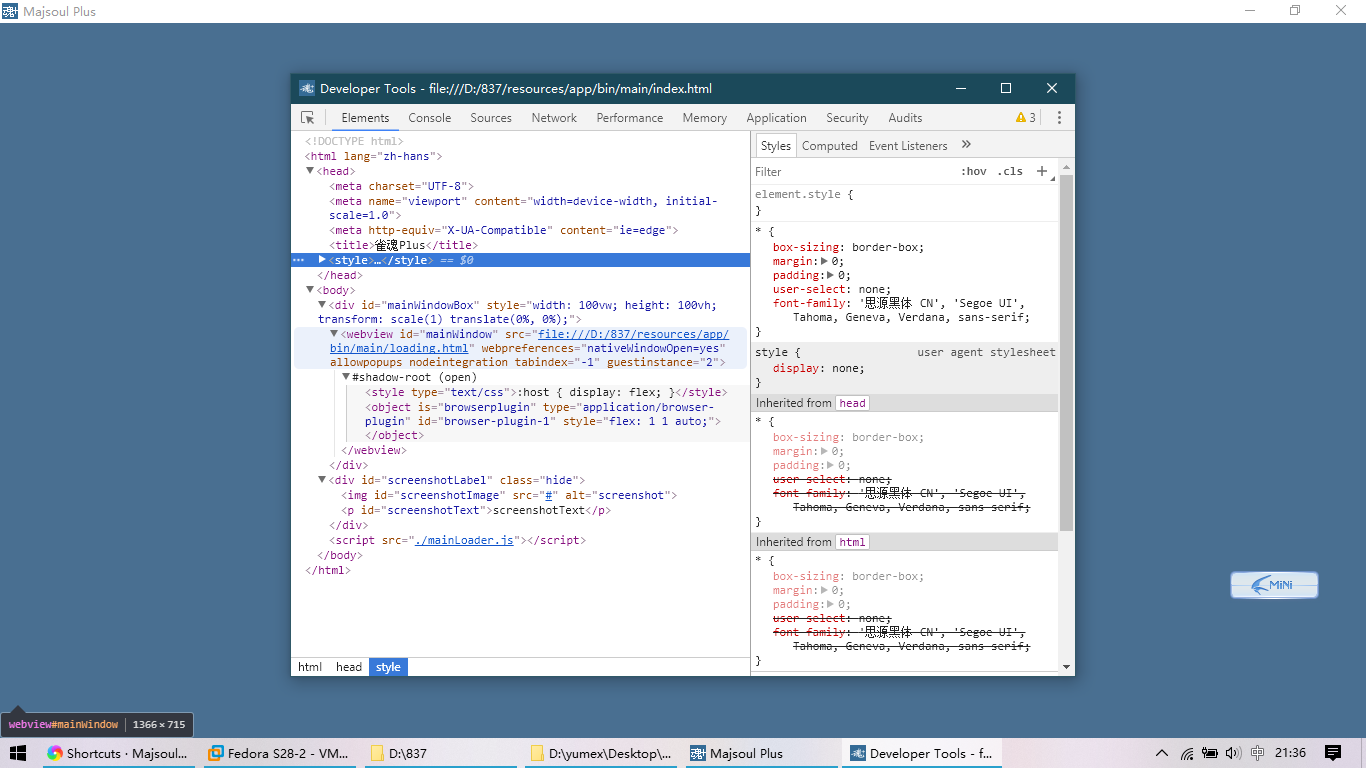The width and height of the screenshot is (1366, 768).
Task: Switch to Fedora S28-2 VM taskbar button
Action: [x=279, y=753]
